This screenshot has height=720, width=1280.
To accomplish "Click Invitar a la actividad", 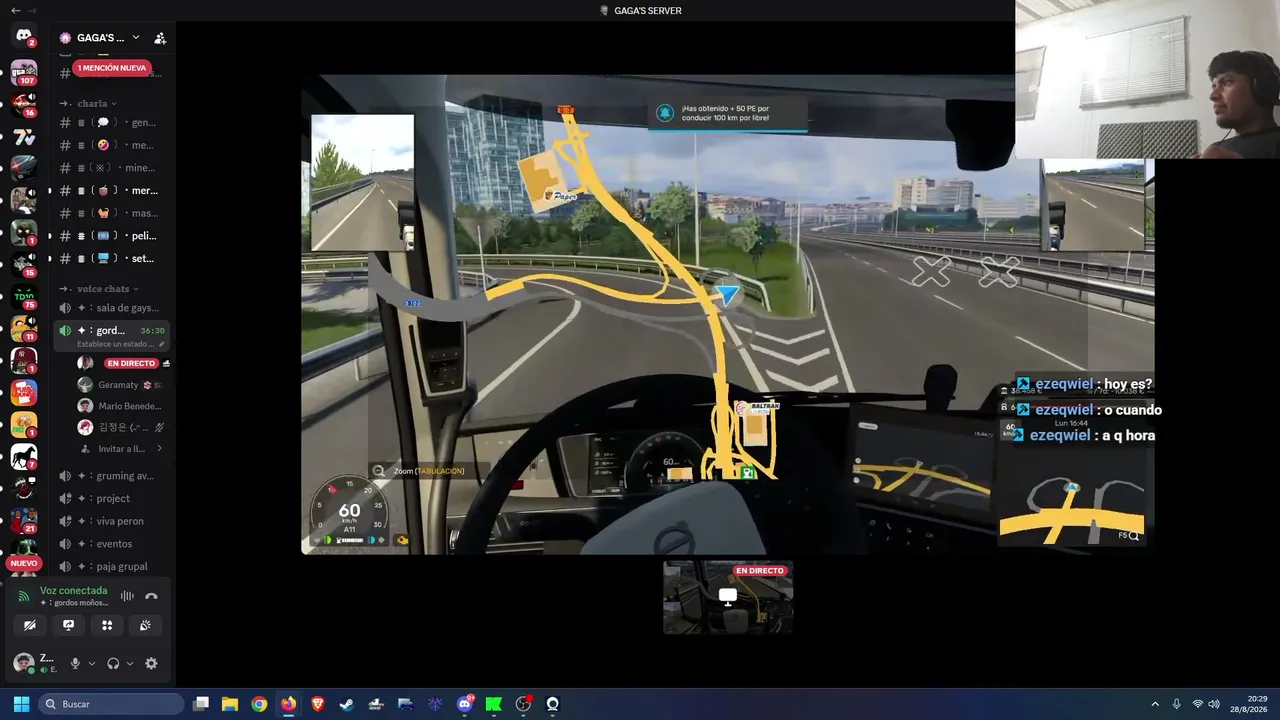I will click(121, 449).
